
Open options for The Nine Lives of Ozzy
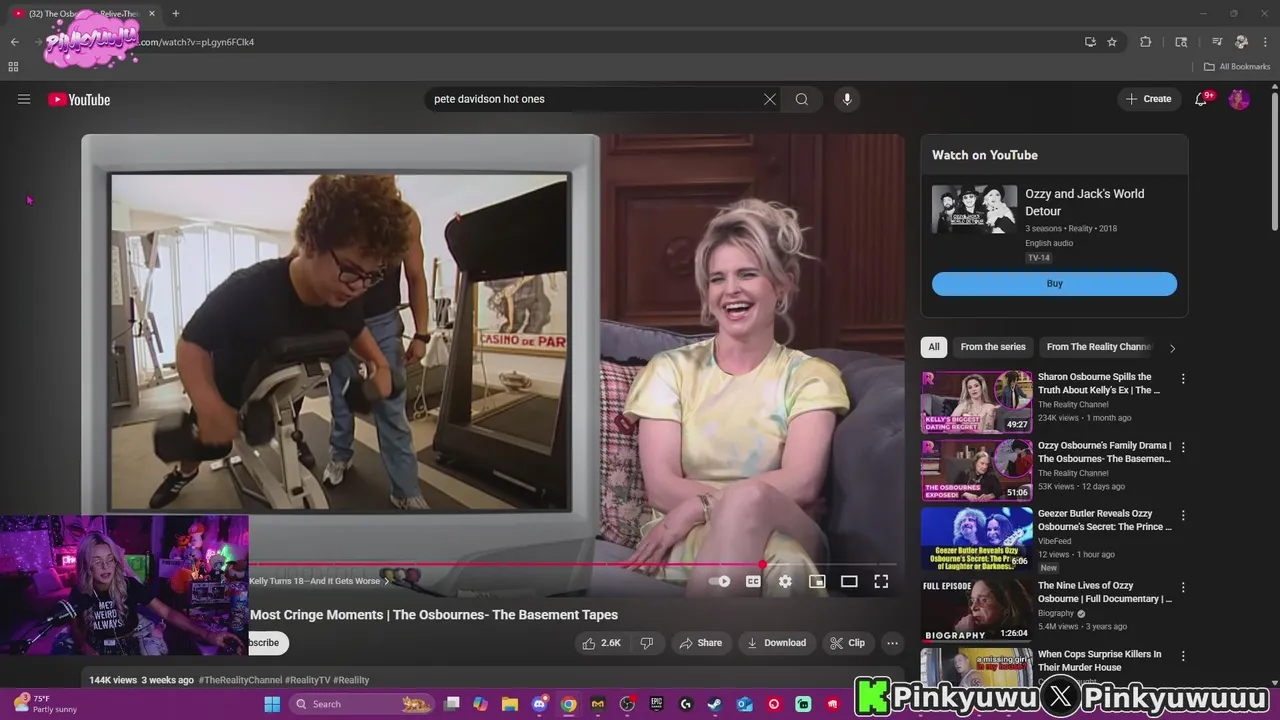[1183, 587]
